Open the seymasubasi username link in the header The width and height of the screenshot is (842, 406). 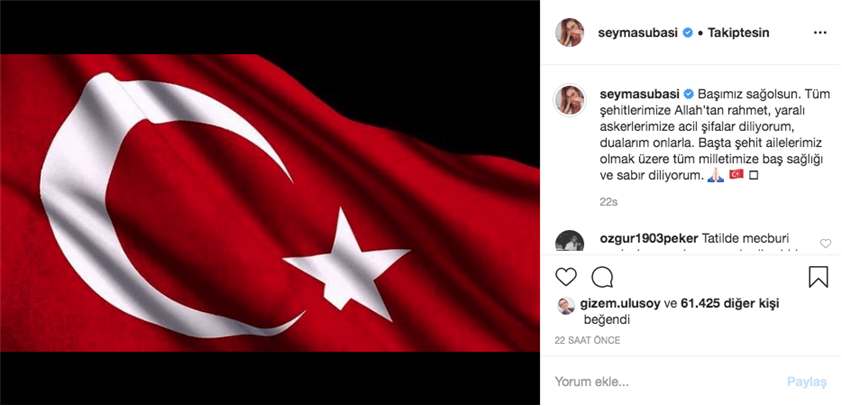(638, 33)
